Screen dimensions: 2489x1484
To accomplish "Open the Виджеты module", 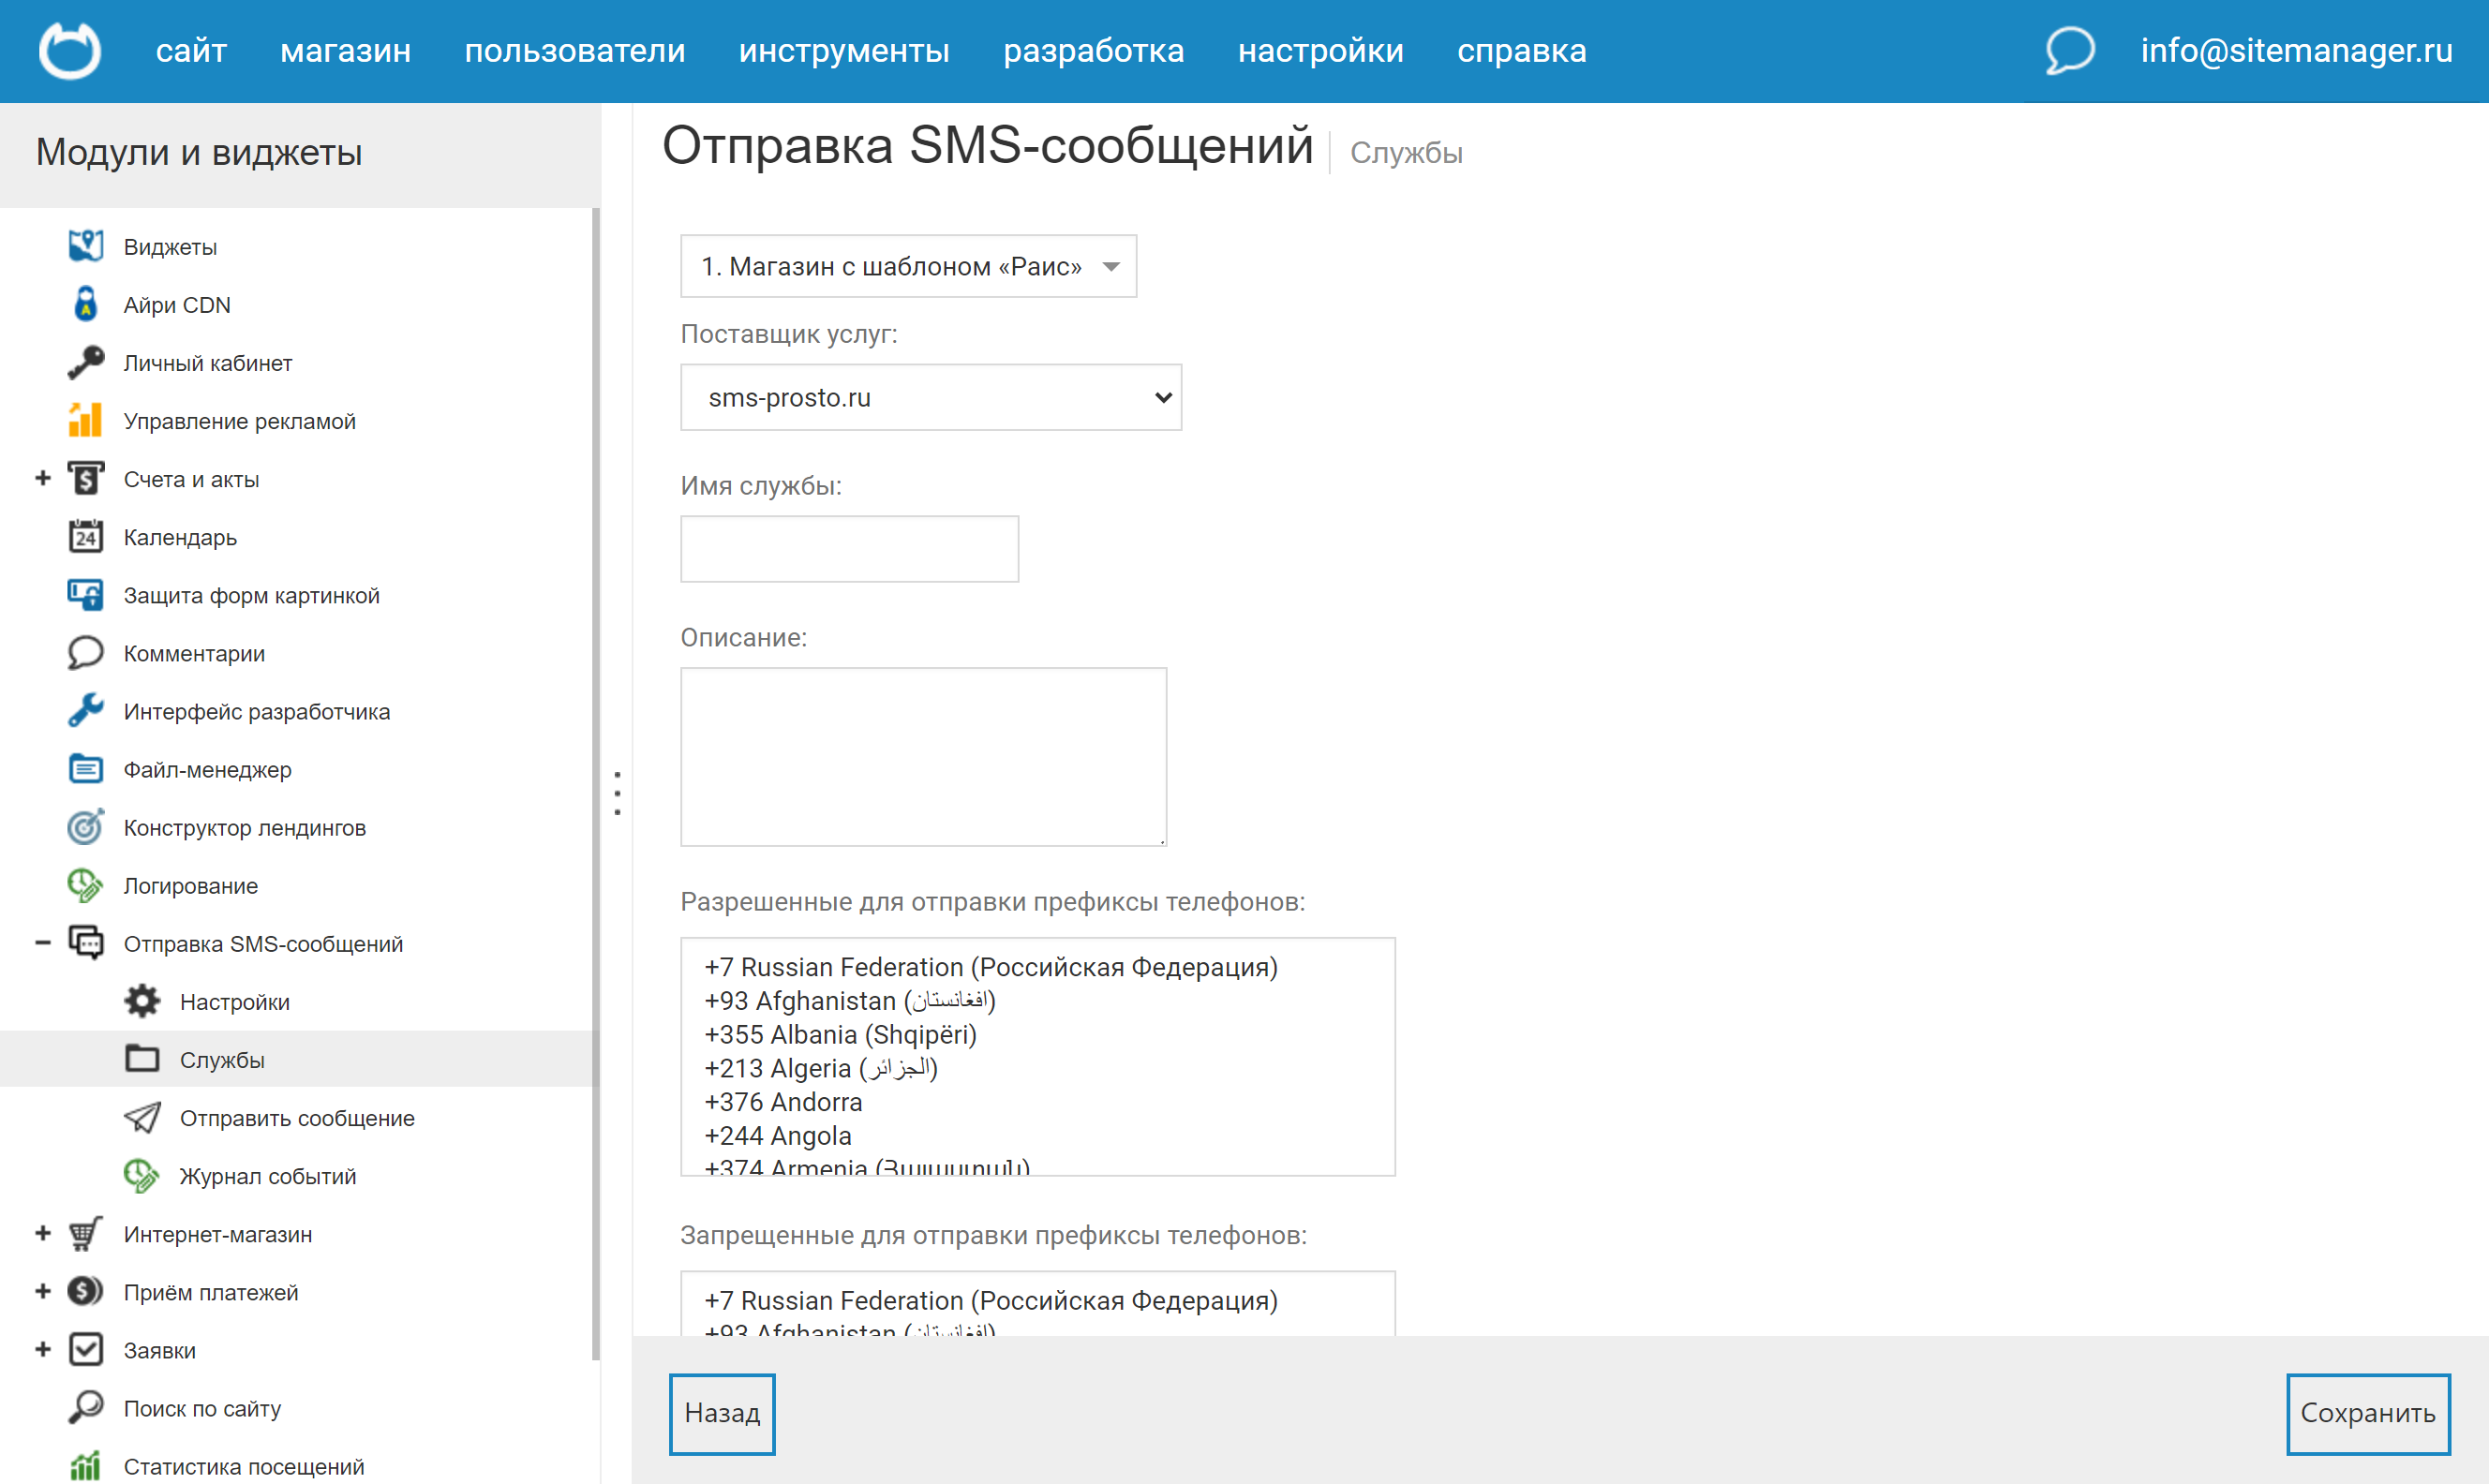I will [x=86, y=246].
